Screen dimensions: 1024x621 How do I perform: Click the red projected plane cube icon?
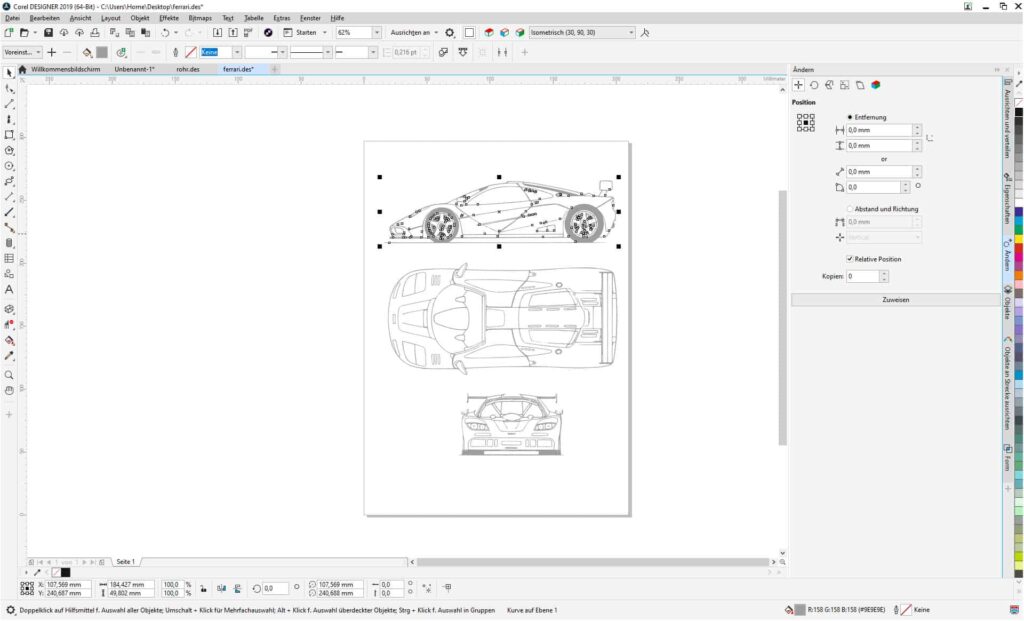click(x=488, y=32)
